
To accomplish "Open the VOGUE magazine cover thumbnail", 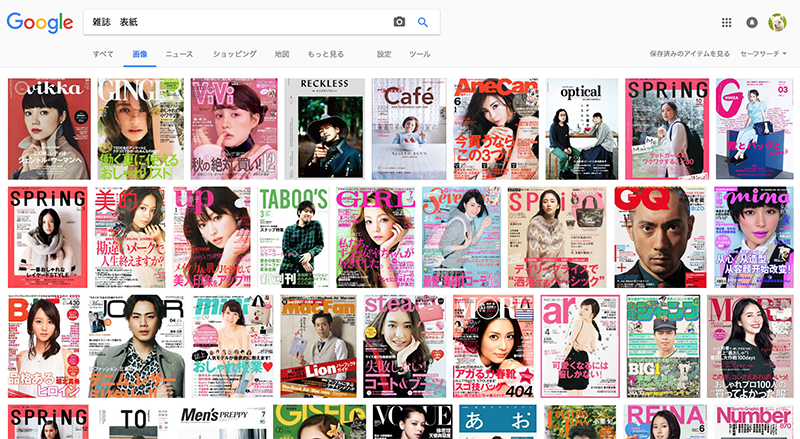I will tap(412, 422).
